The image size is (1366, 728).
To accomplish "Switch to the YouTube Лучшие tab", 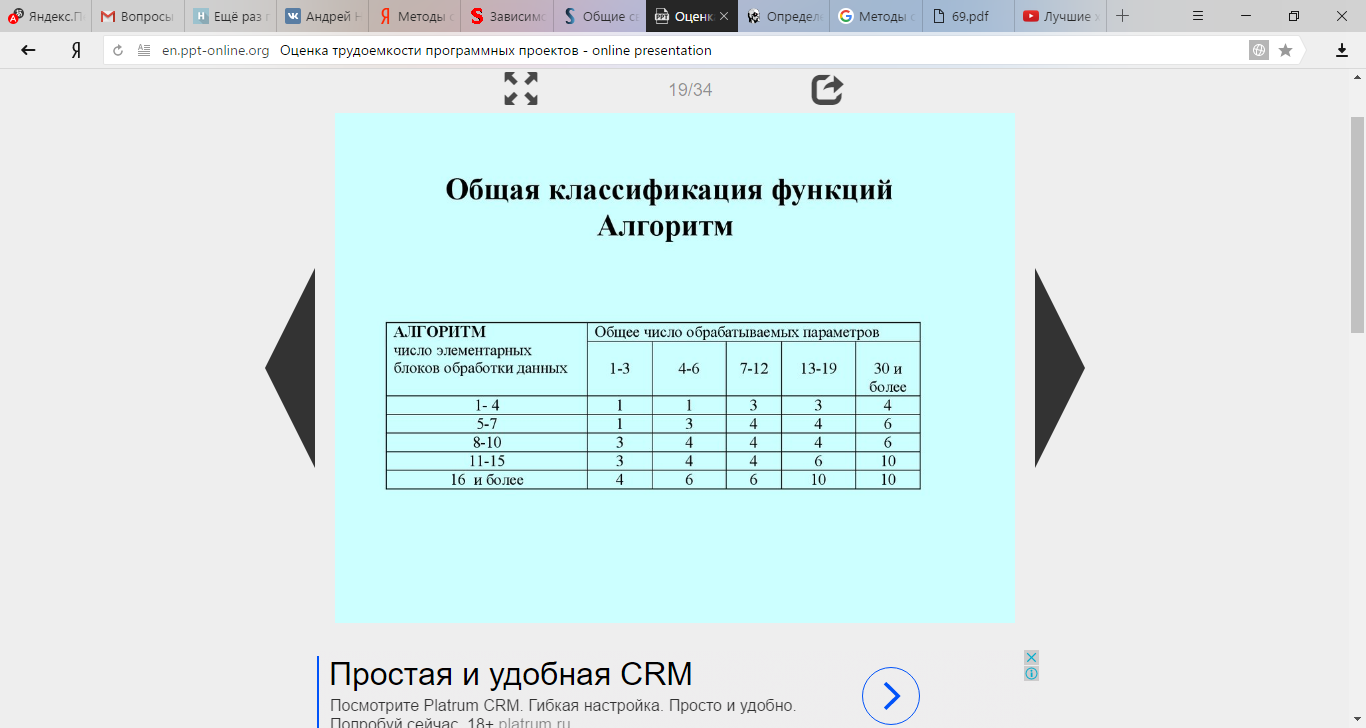I will click(x=1060, y=16).
